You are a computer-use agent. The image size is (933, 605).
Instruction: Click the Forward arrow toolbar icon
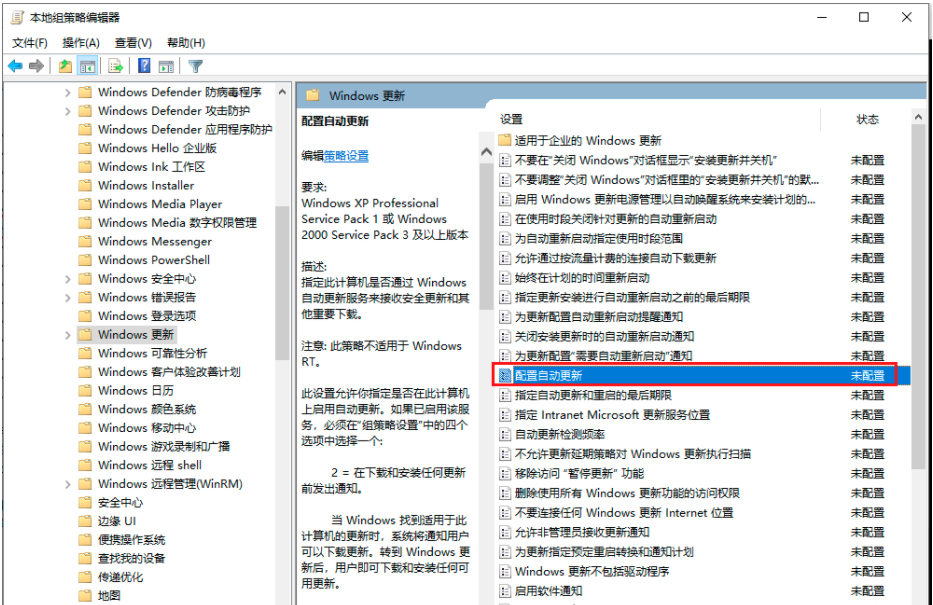click(37, 66)
